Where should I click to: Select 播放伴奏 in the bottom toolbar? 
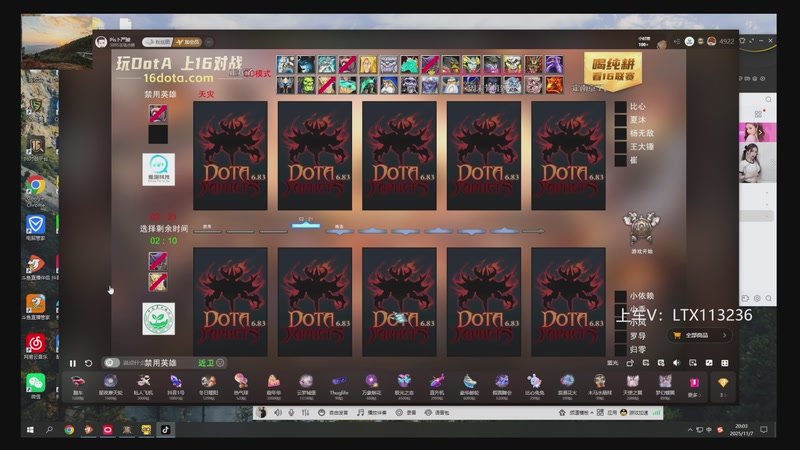click(x=371, y=412)
